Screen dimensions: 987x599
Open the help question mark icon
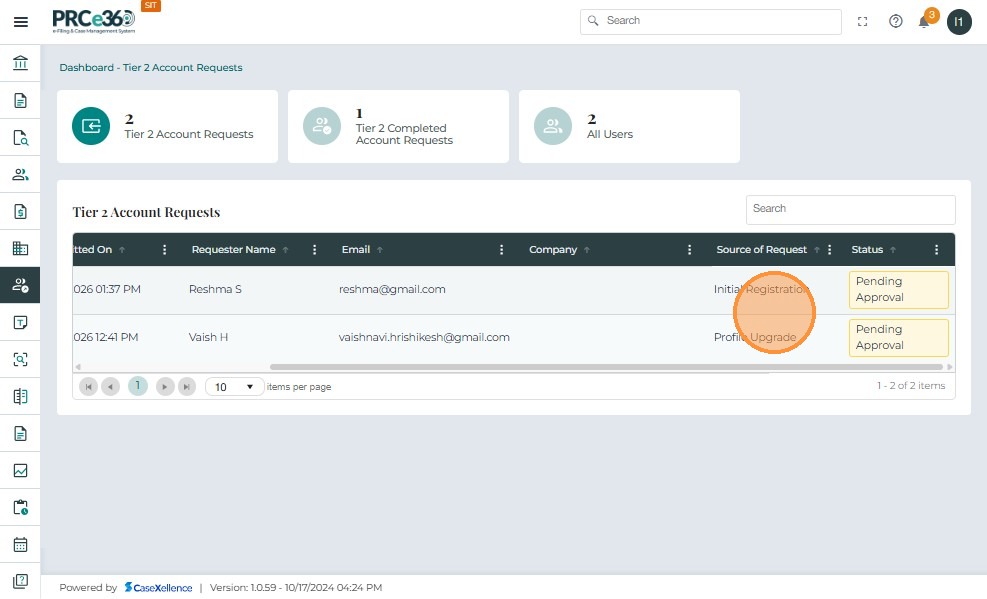click(896, 21)
